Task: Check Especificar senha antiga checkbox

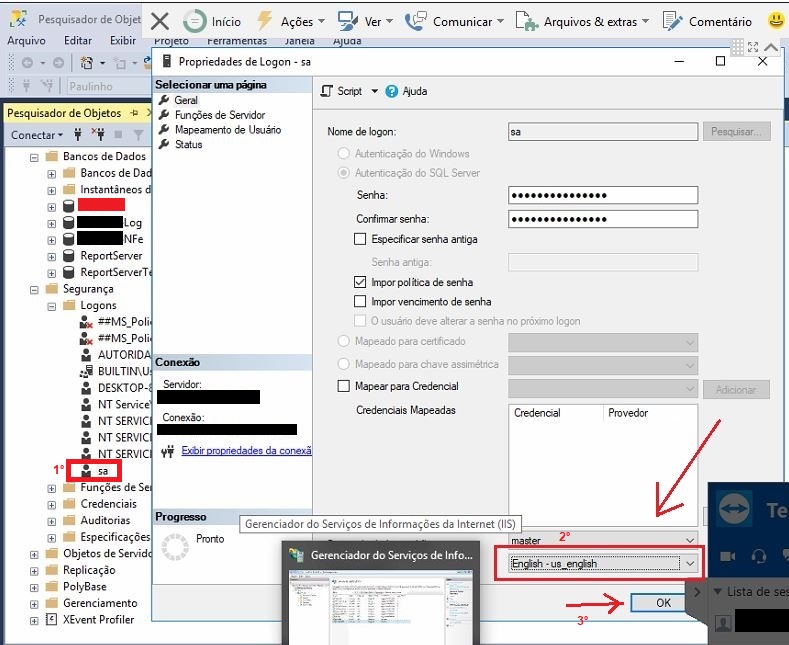Action: (x=360, y=239)
